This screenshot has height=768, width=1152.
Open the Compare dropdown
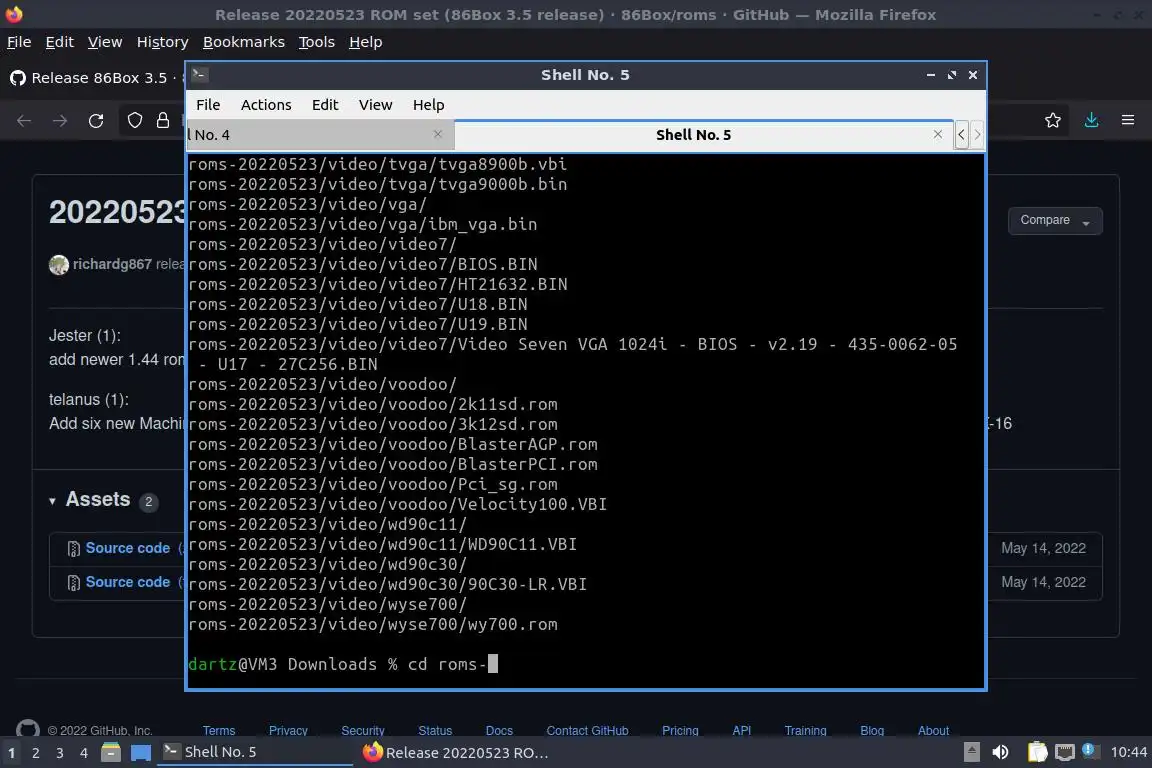pyautogui.click(x=1055, y=220)
